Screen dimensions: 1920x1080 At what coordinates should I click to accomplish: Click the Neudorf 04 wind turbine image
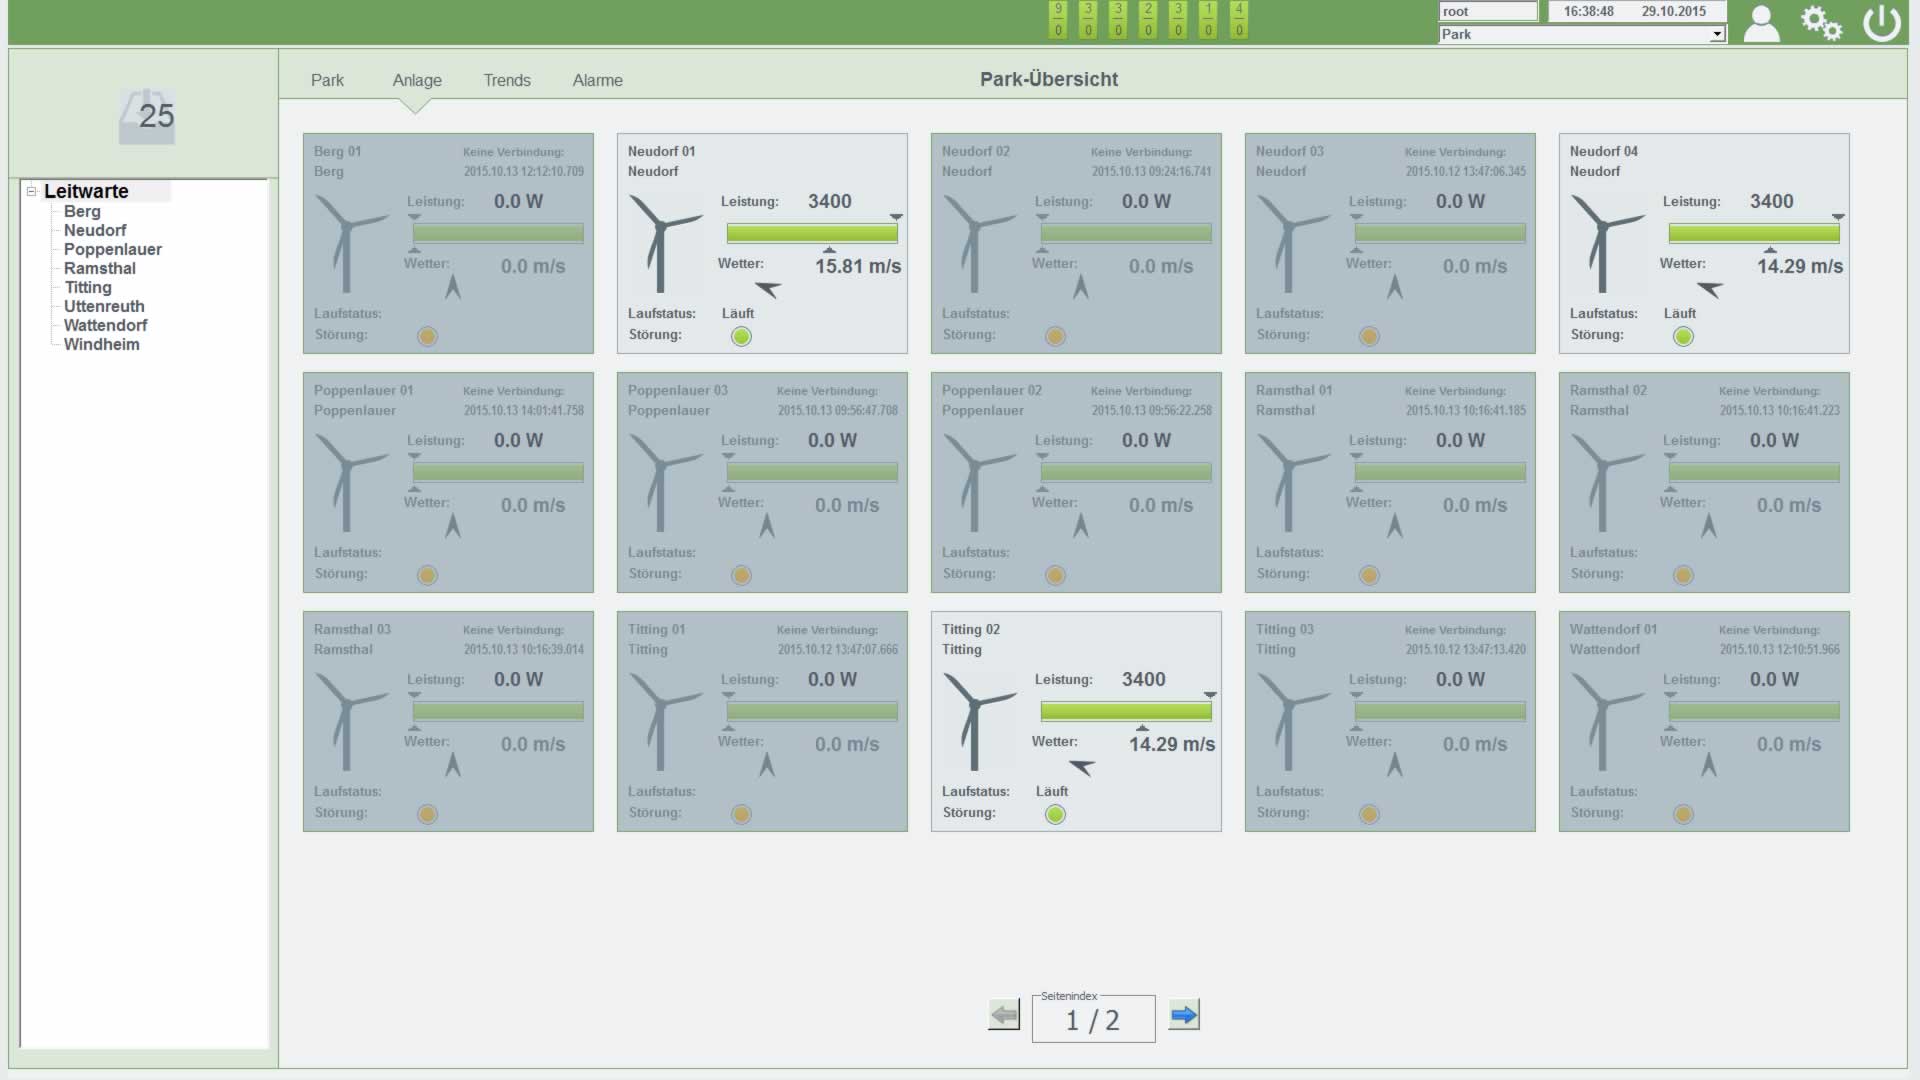(1606, 243)
